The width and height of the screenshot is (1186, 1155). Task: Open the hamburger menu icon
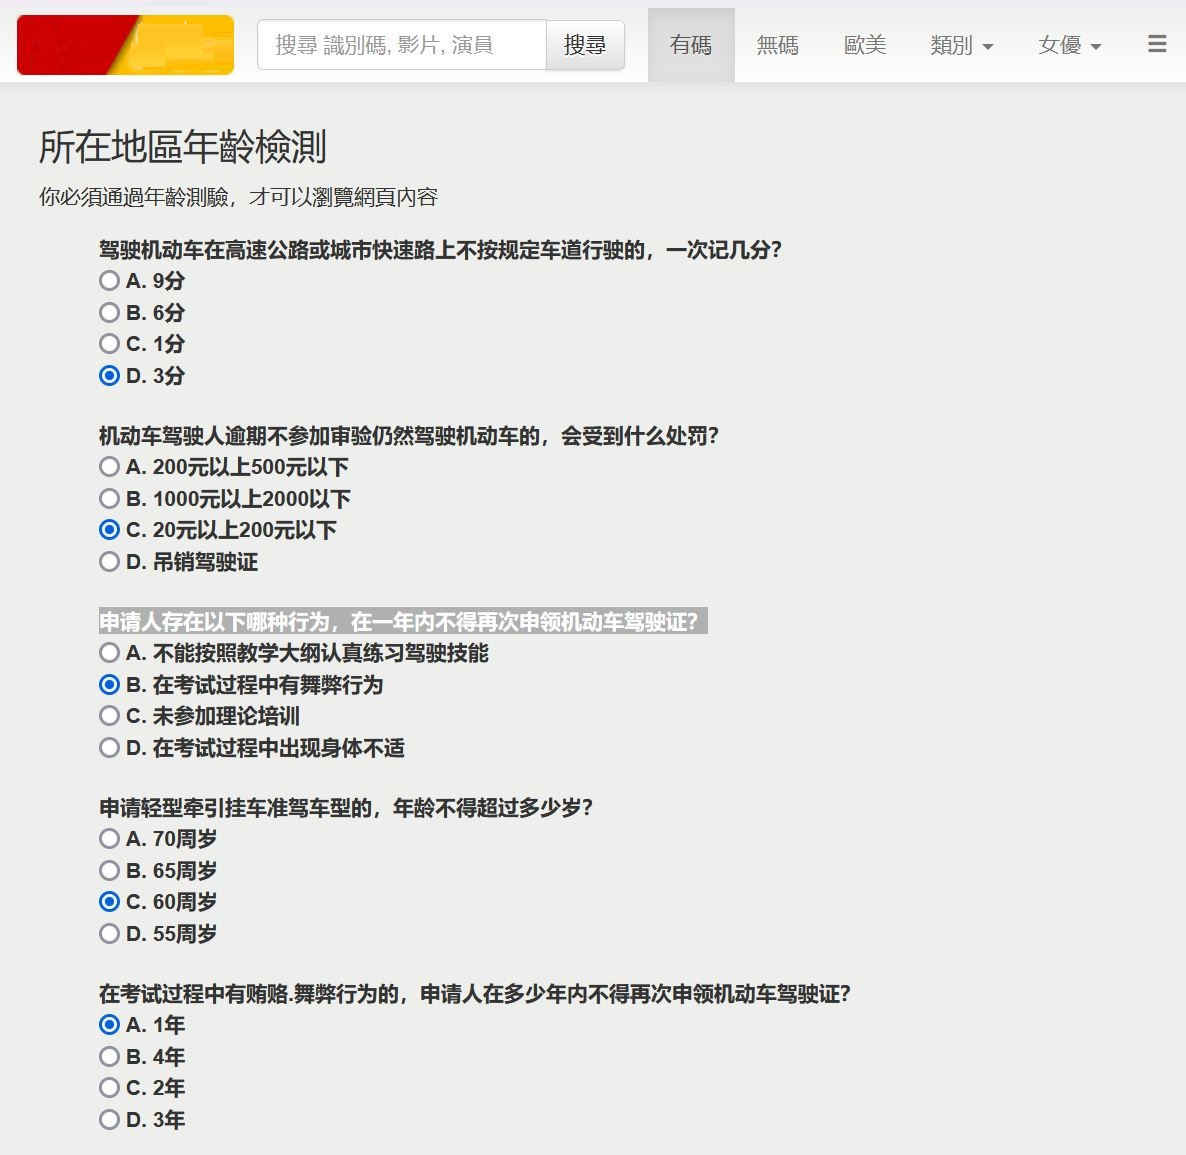pyautogui.click(x=1157, y=44)
